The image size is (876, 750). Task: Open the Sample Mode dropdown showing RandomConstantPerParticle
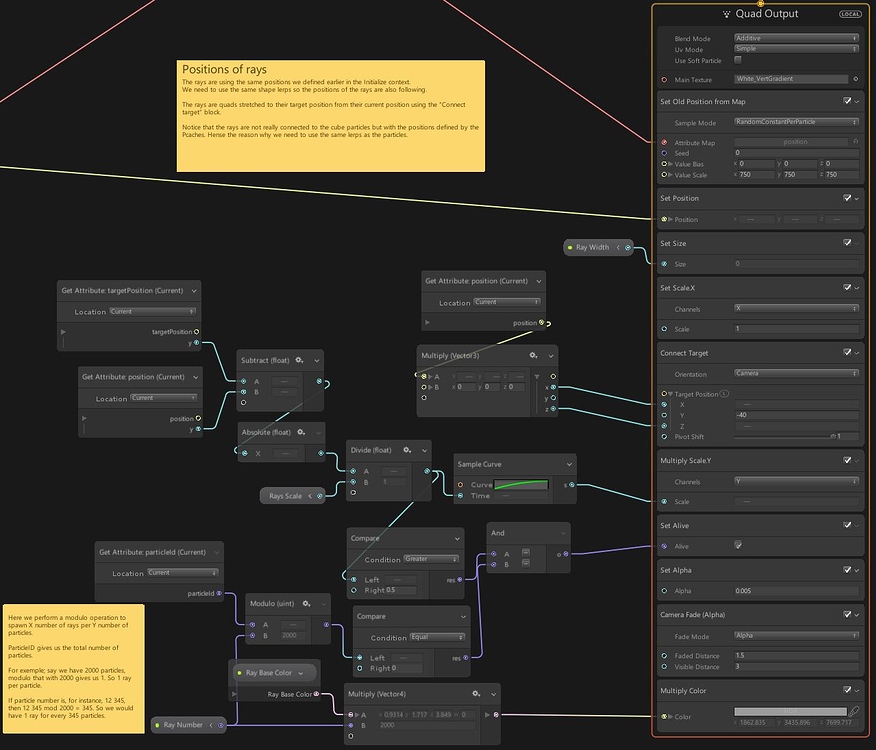pyautogui.click(x=796, y=122)
